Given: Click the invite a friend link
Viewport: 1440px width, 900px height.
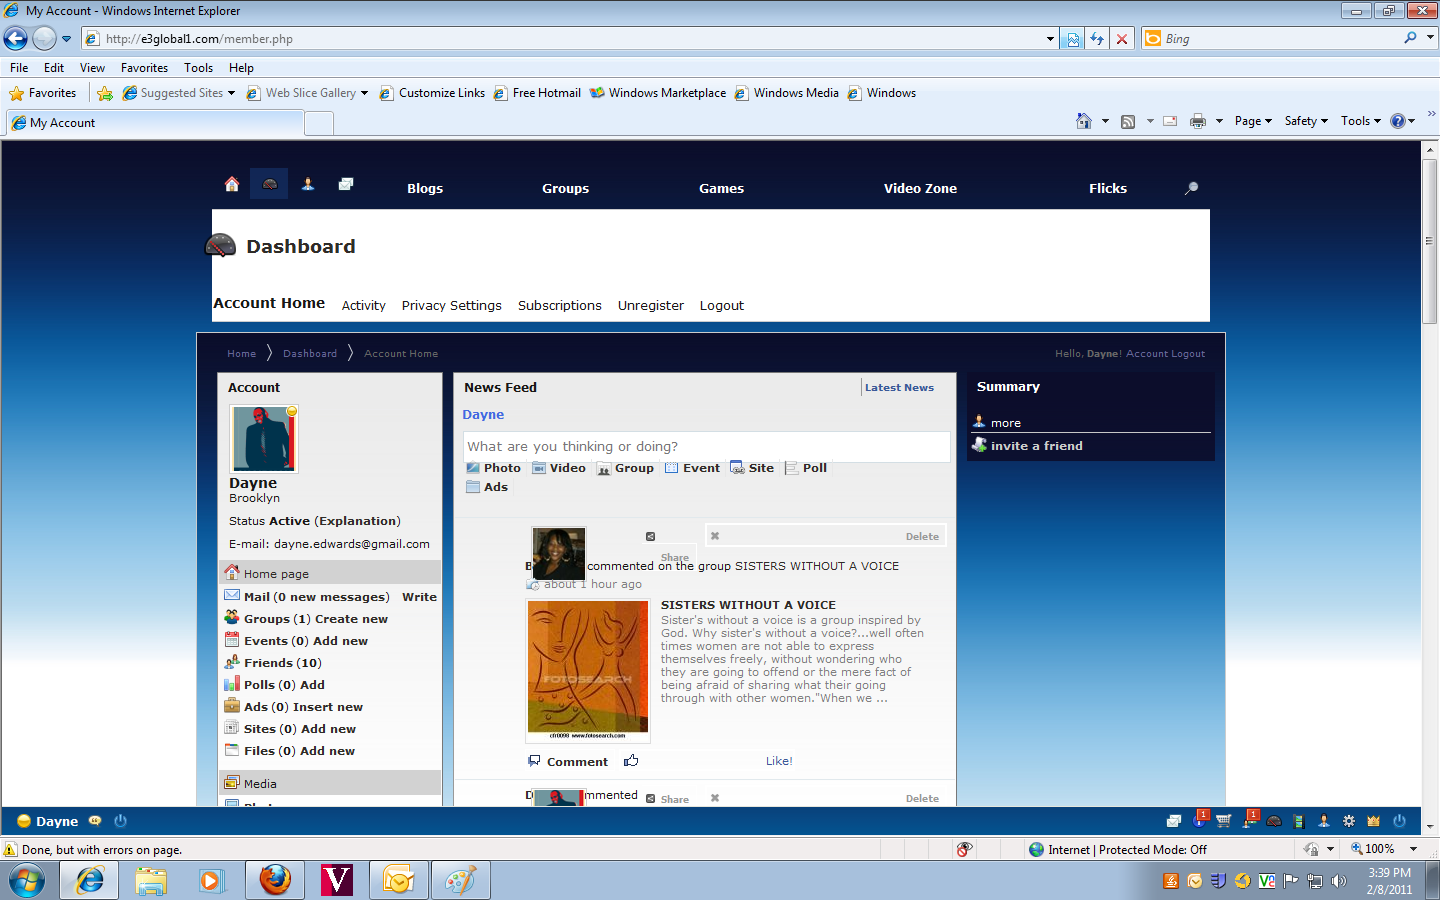Looking at the screenshot, I should pyautogui.click(x=1036, y=446).
